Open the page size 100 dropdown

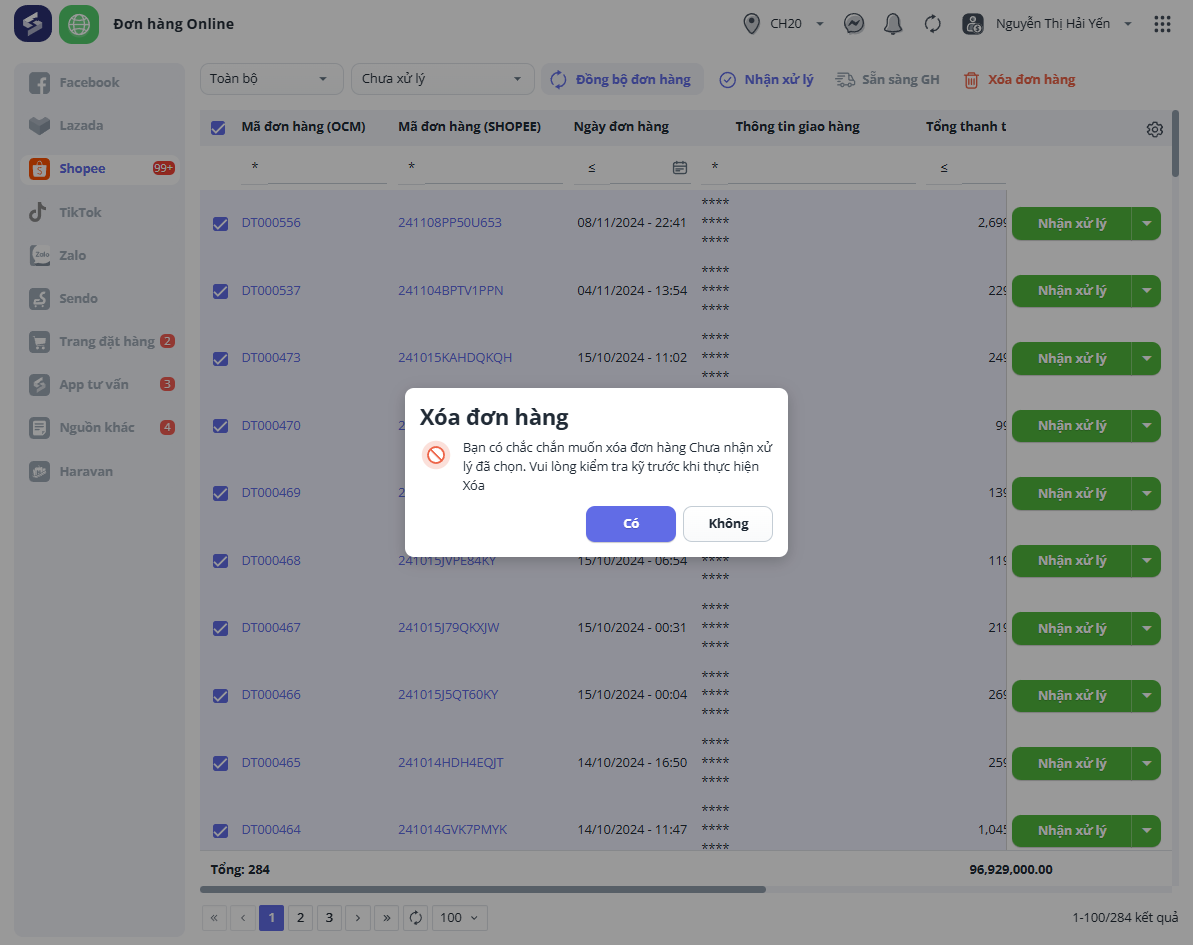tap(459, 918)
